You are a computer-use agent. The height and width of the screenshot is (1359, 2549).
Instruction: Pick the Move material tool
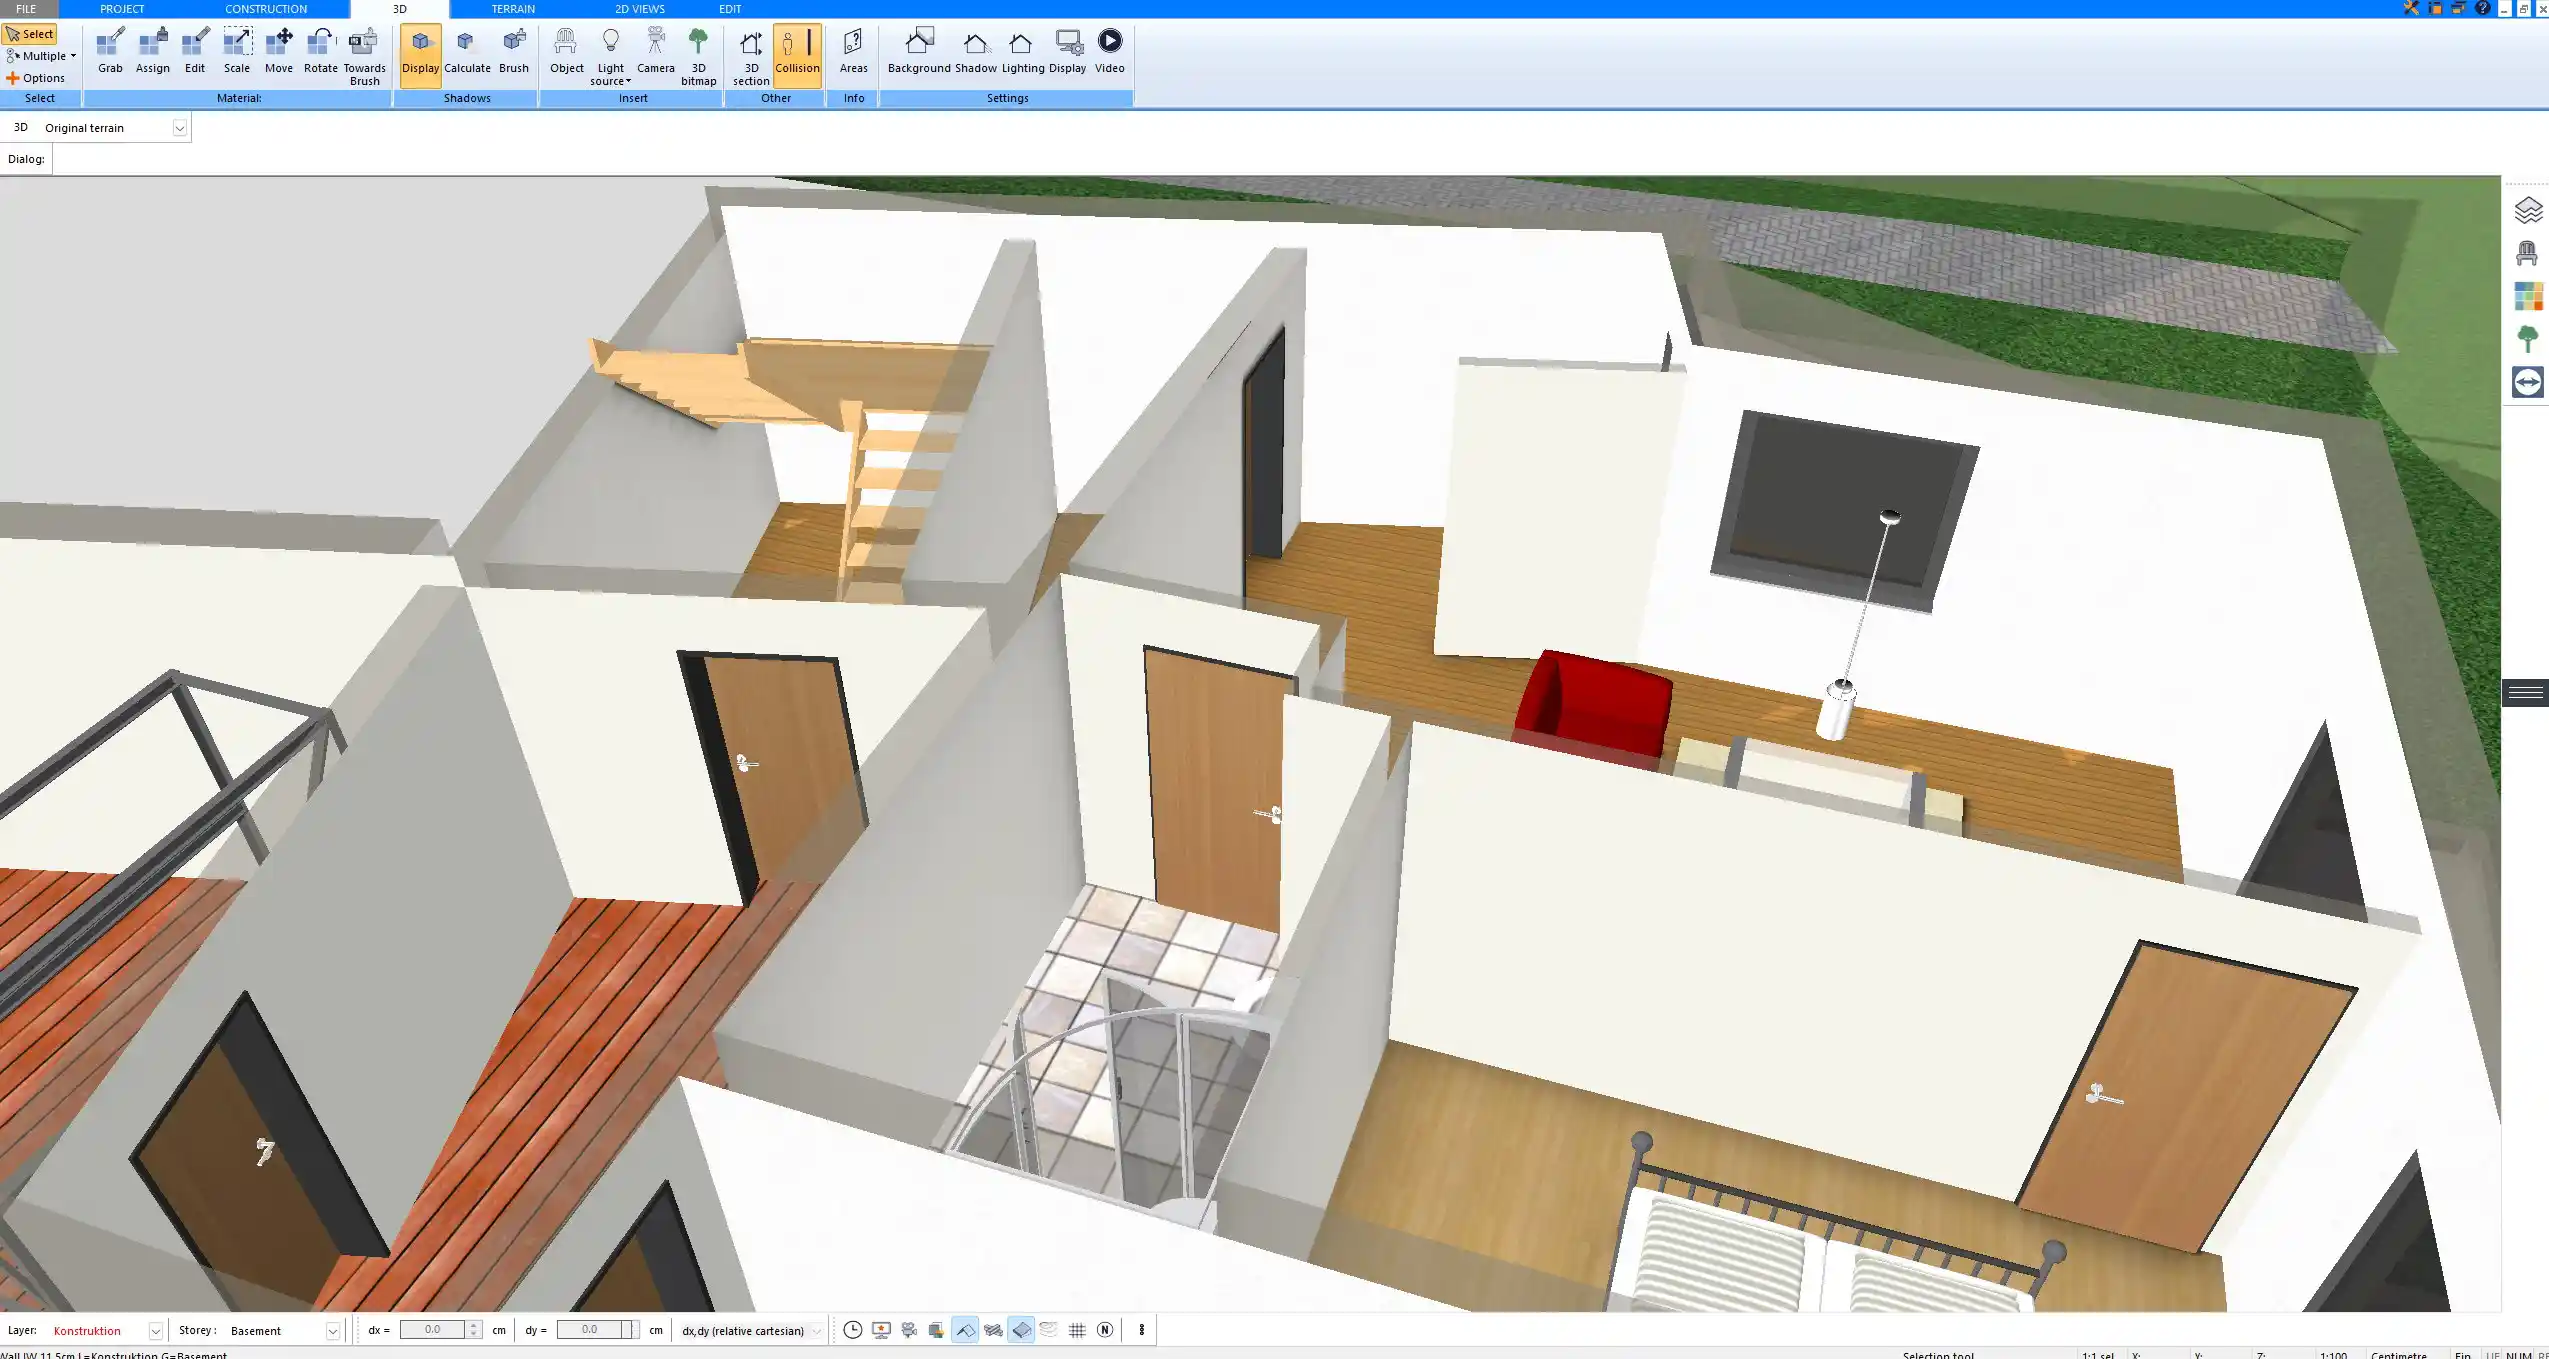point(279,52)
